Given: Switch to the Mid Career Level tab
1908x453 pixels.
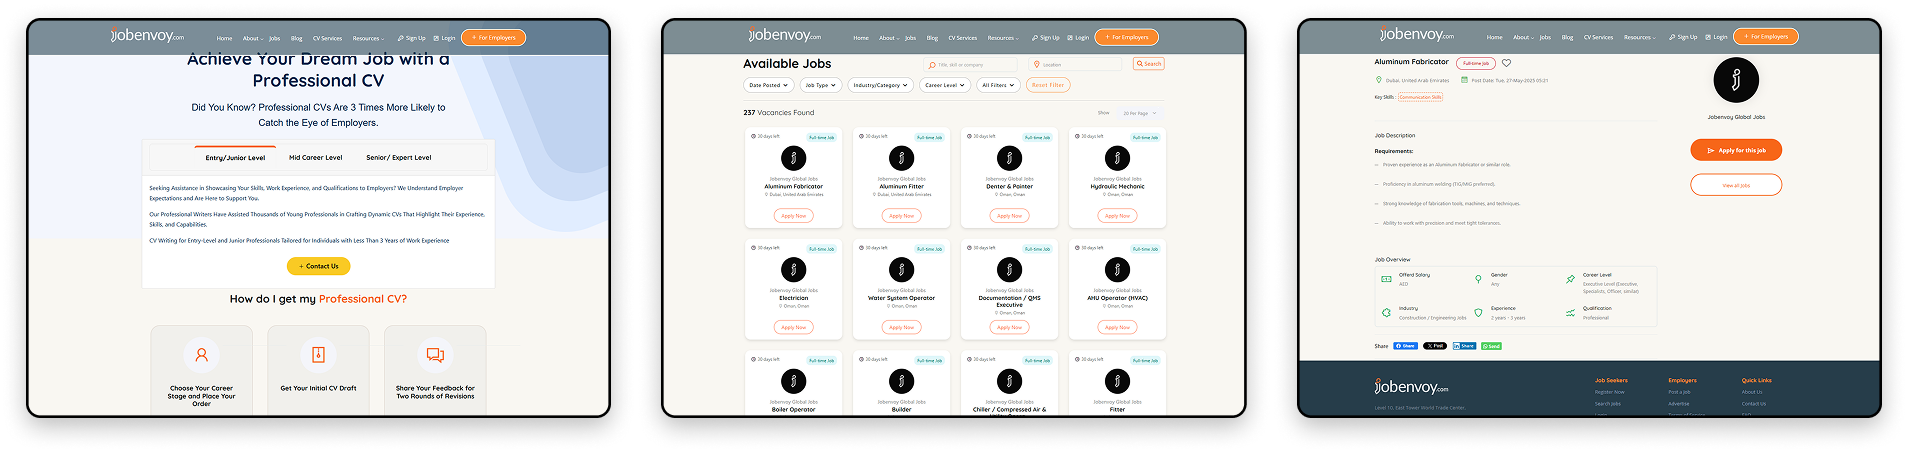Looking at the screenshot, I should click(x=315, y=157).
